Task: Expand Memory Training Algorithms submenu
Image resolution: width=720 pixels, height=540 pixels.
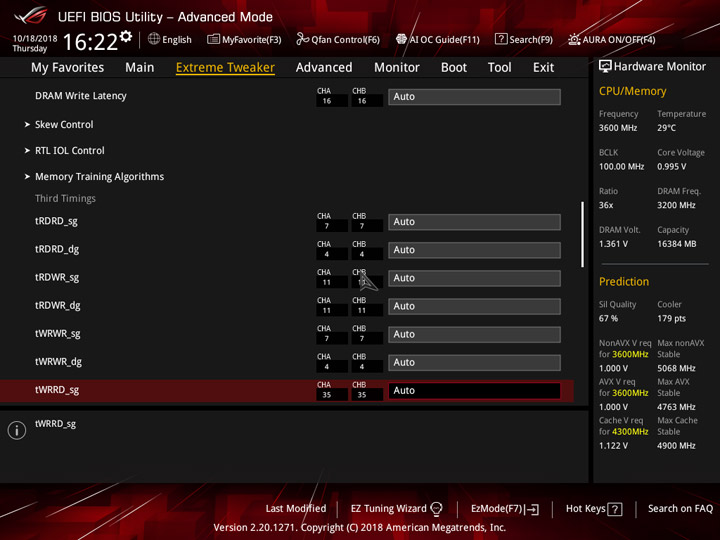Action: (x=99, y=177)
